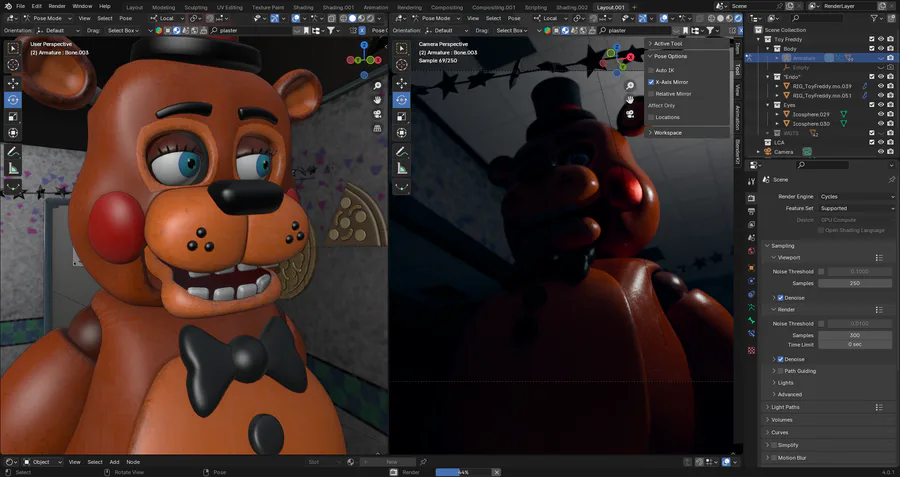Viewport: 900px width, 477px height.
Task: Collapse the Toy Freddy collection
Action: click(758, 40)
